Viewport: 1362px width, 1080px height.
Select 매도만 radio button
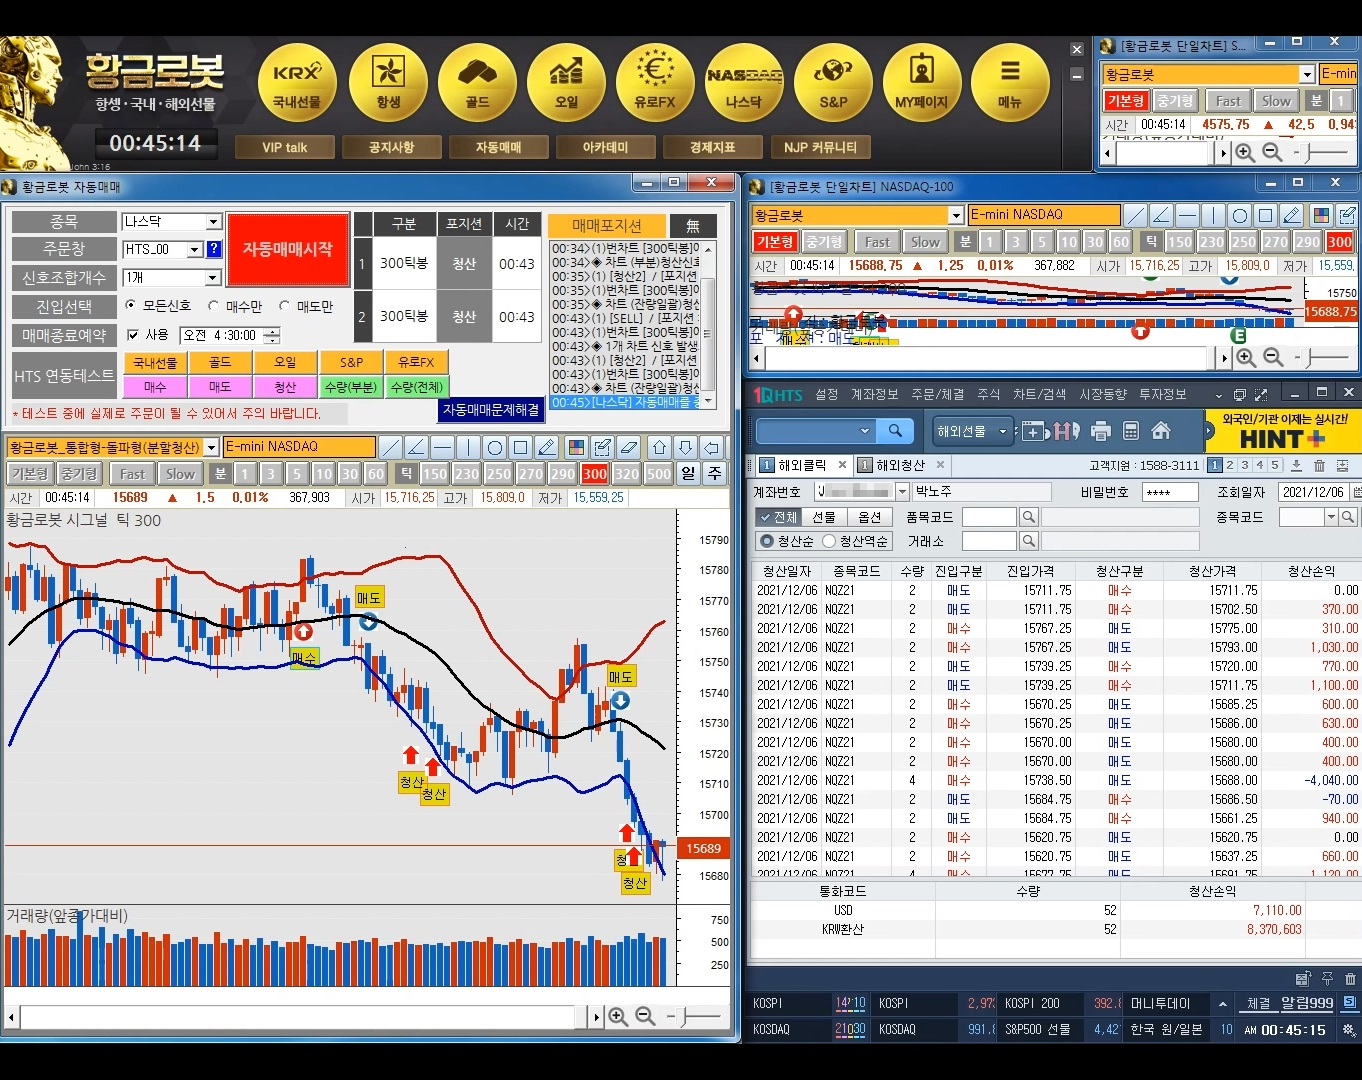285,305
